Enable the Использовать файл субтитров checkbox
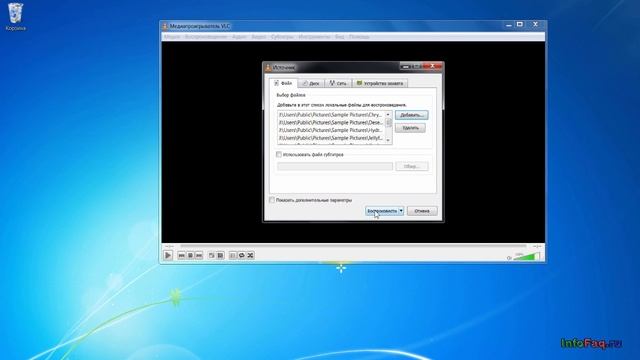Viewport: 640px width, 360px height. tap(279, 155)
